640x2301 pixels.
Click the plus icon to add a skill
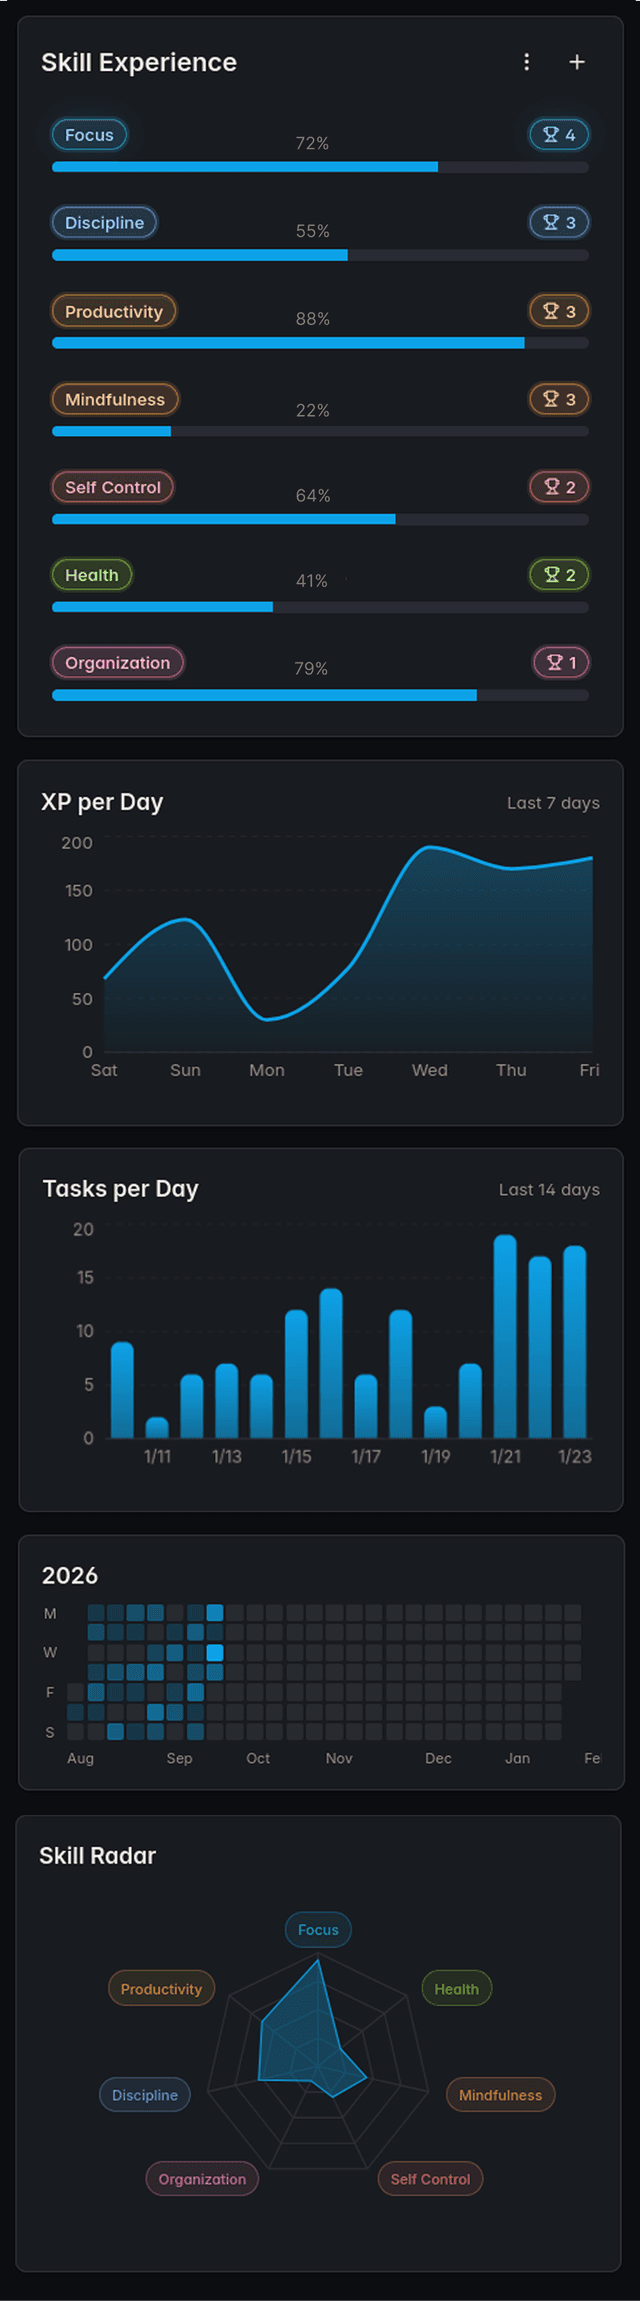coord(577,61)
